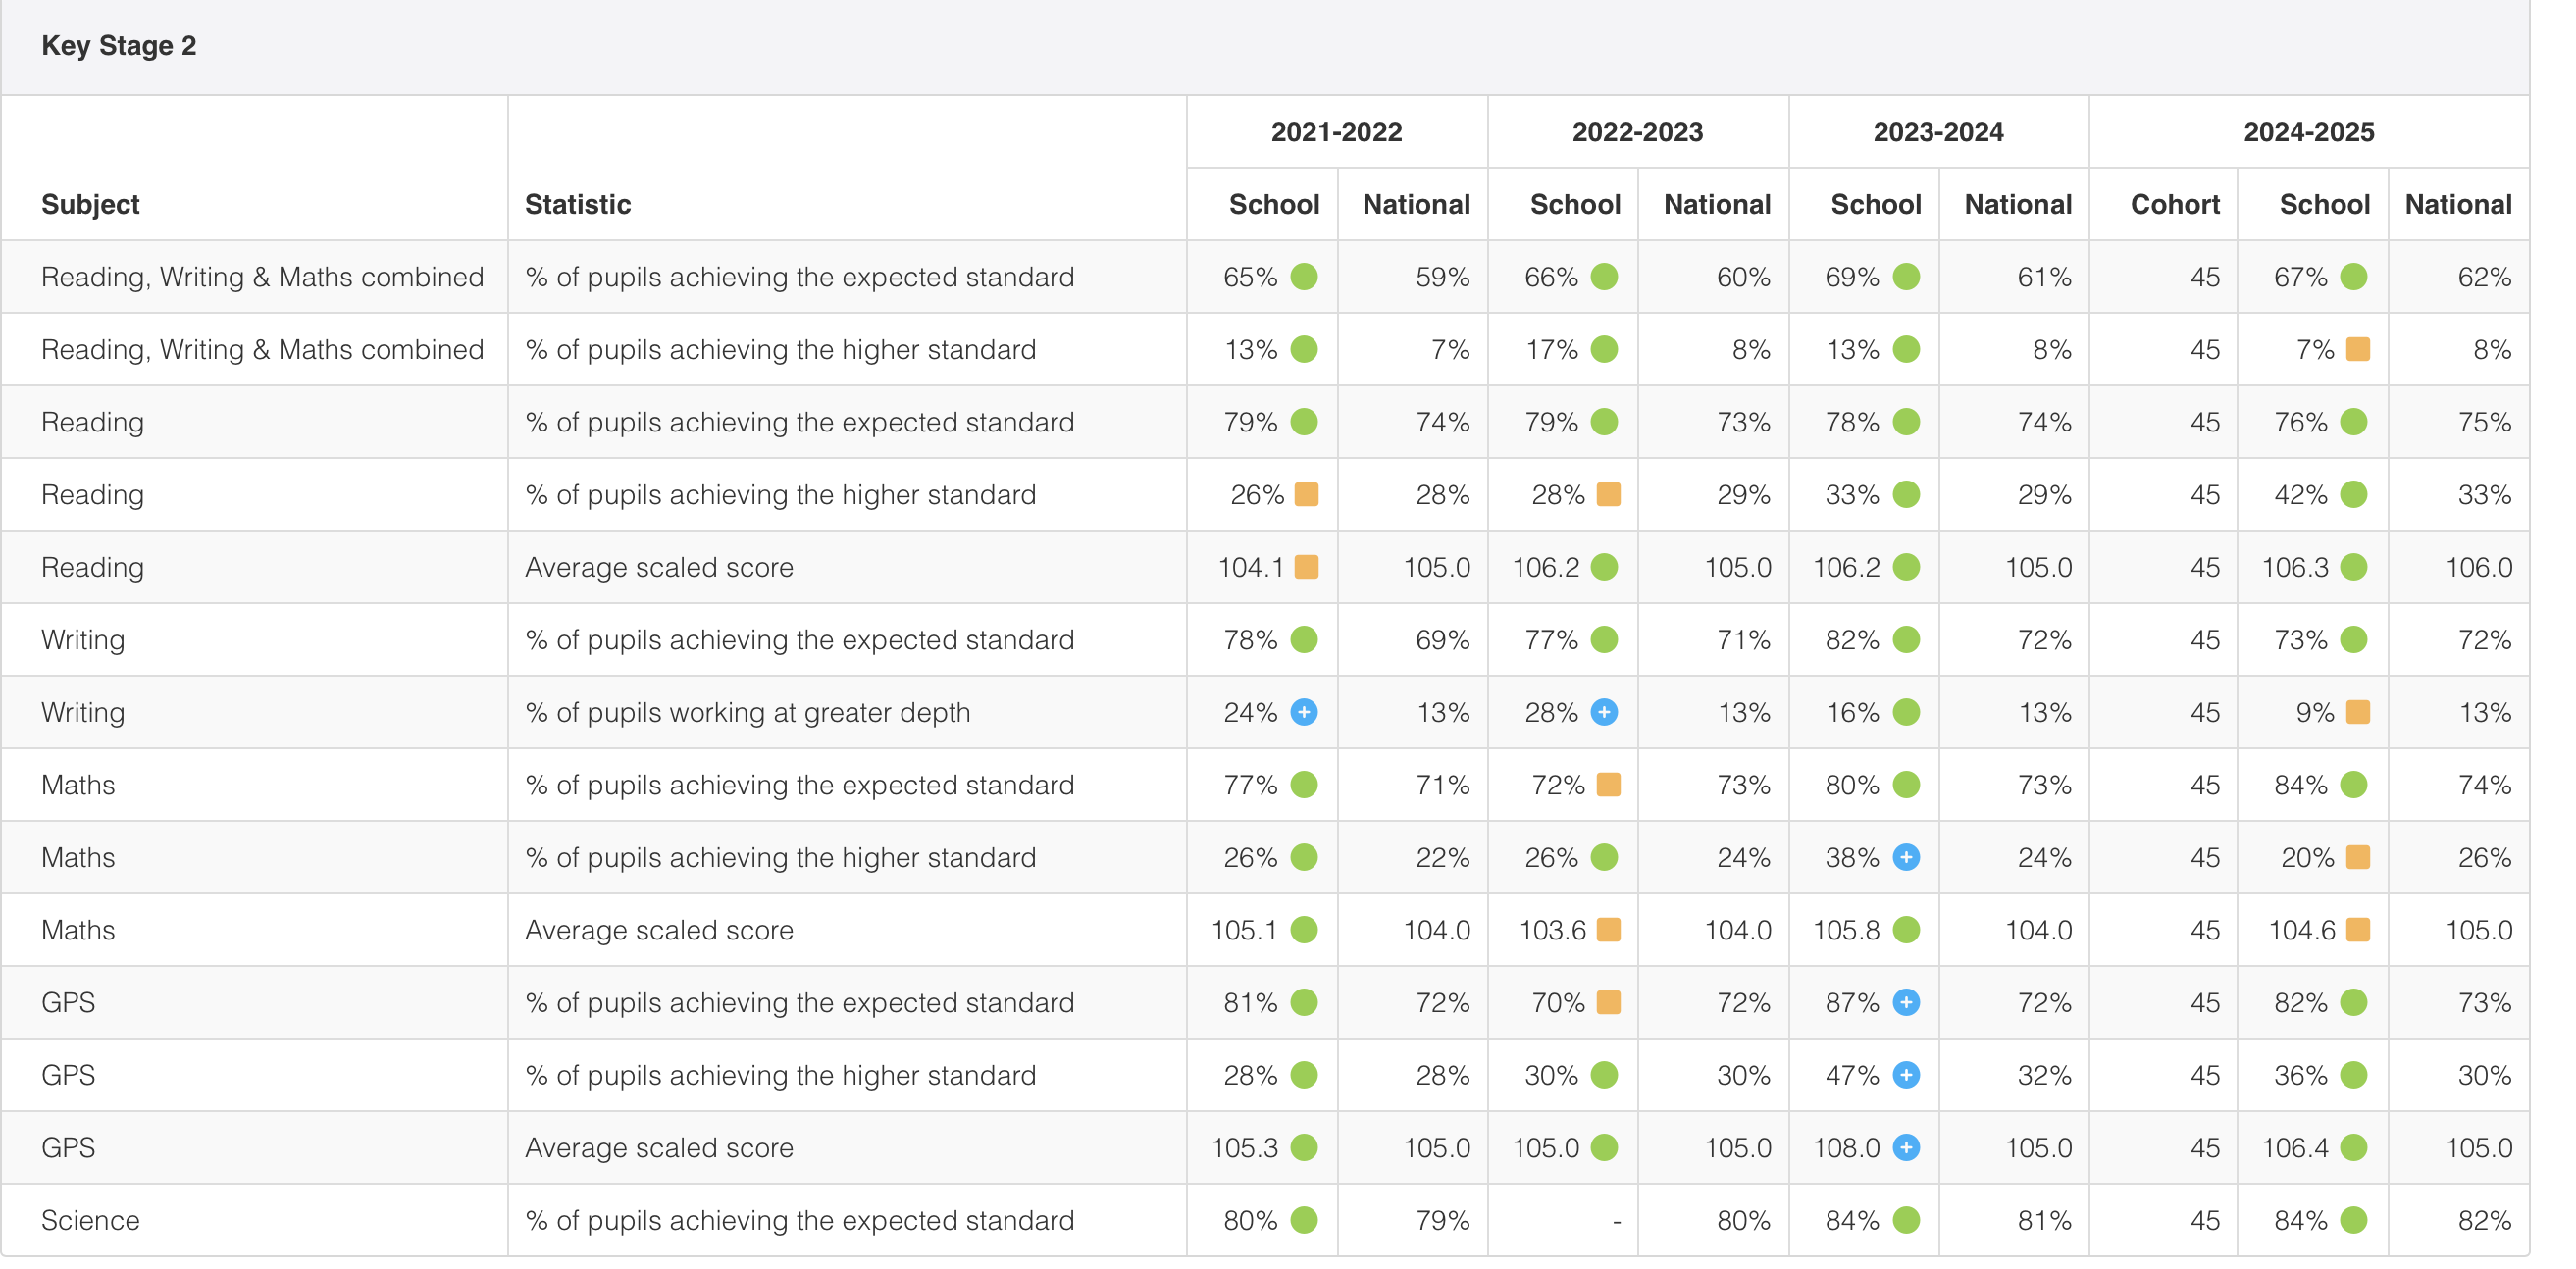The image size is (2576, 1269).
Task: Click orange square indicator beside GPS 70%
Action: tap(1608, 1002)
